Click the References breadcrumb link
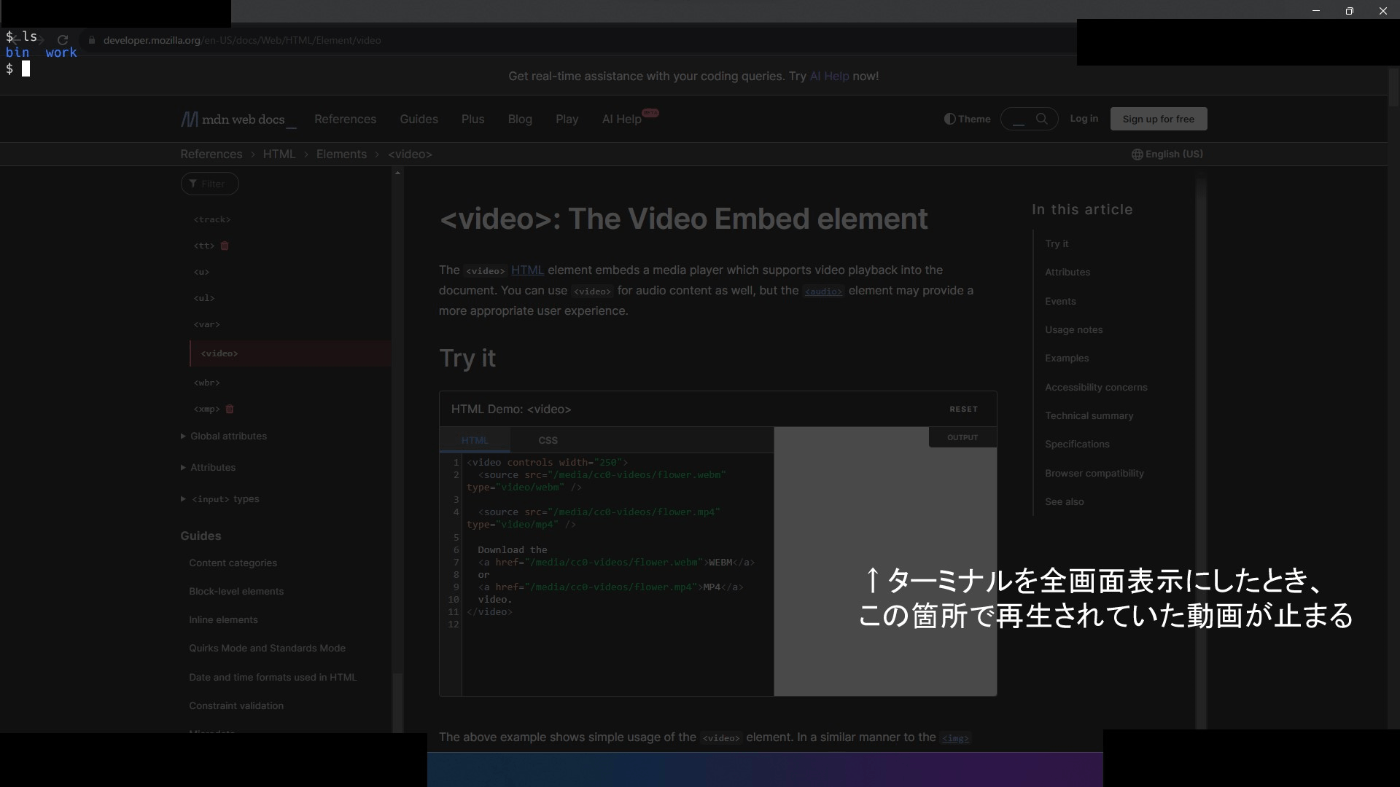 [x=211, y=154]
